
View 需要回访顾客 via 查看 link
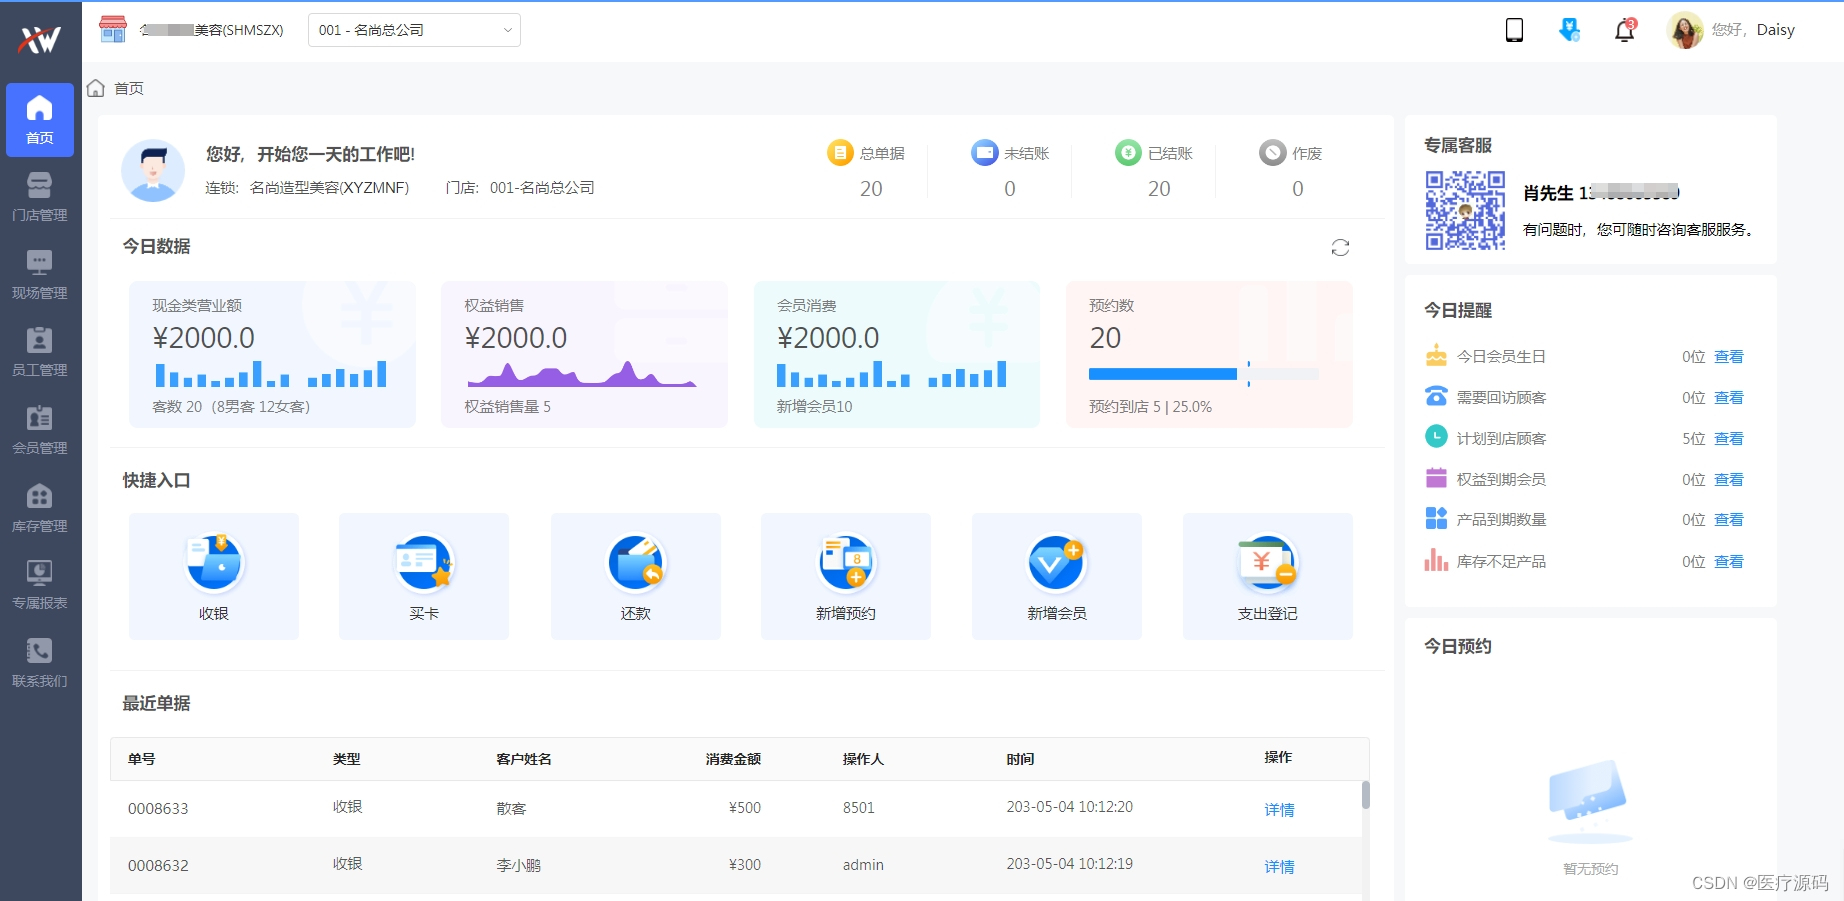(x=1728, y=398)
